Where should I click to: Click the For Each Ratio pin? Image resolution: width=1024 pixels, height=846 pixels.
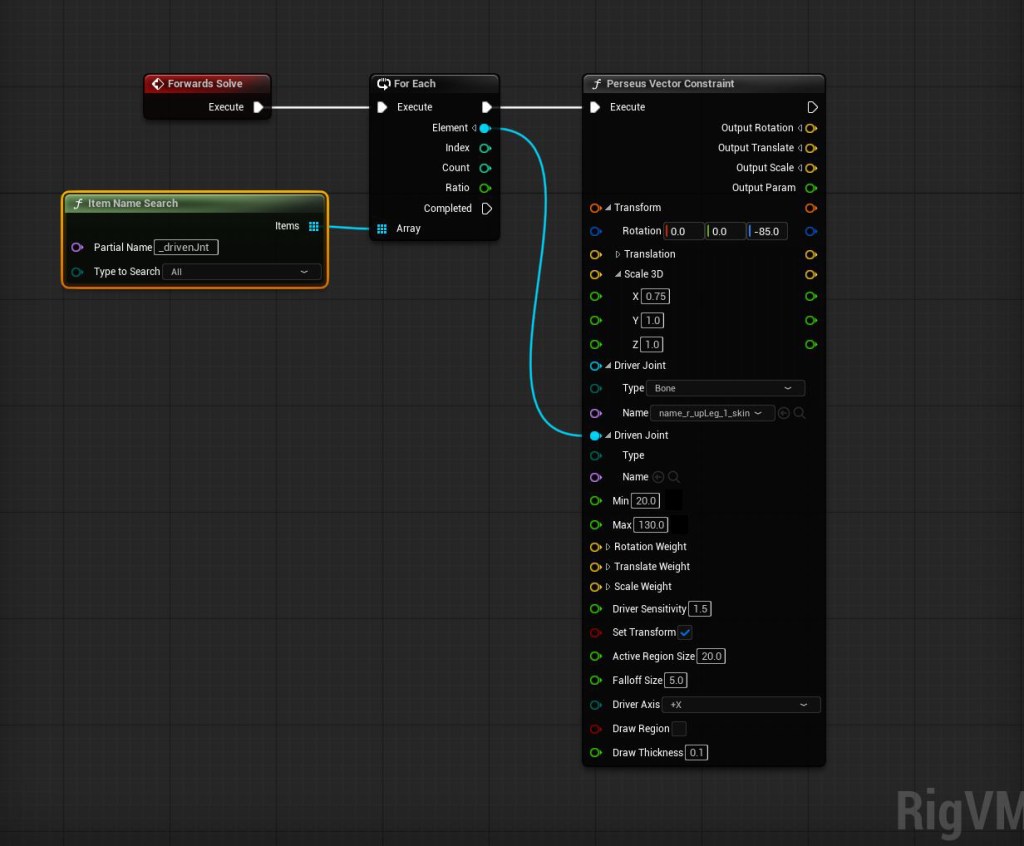pos(485,188)
